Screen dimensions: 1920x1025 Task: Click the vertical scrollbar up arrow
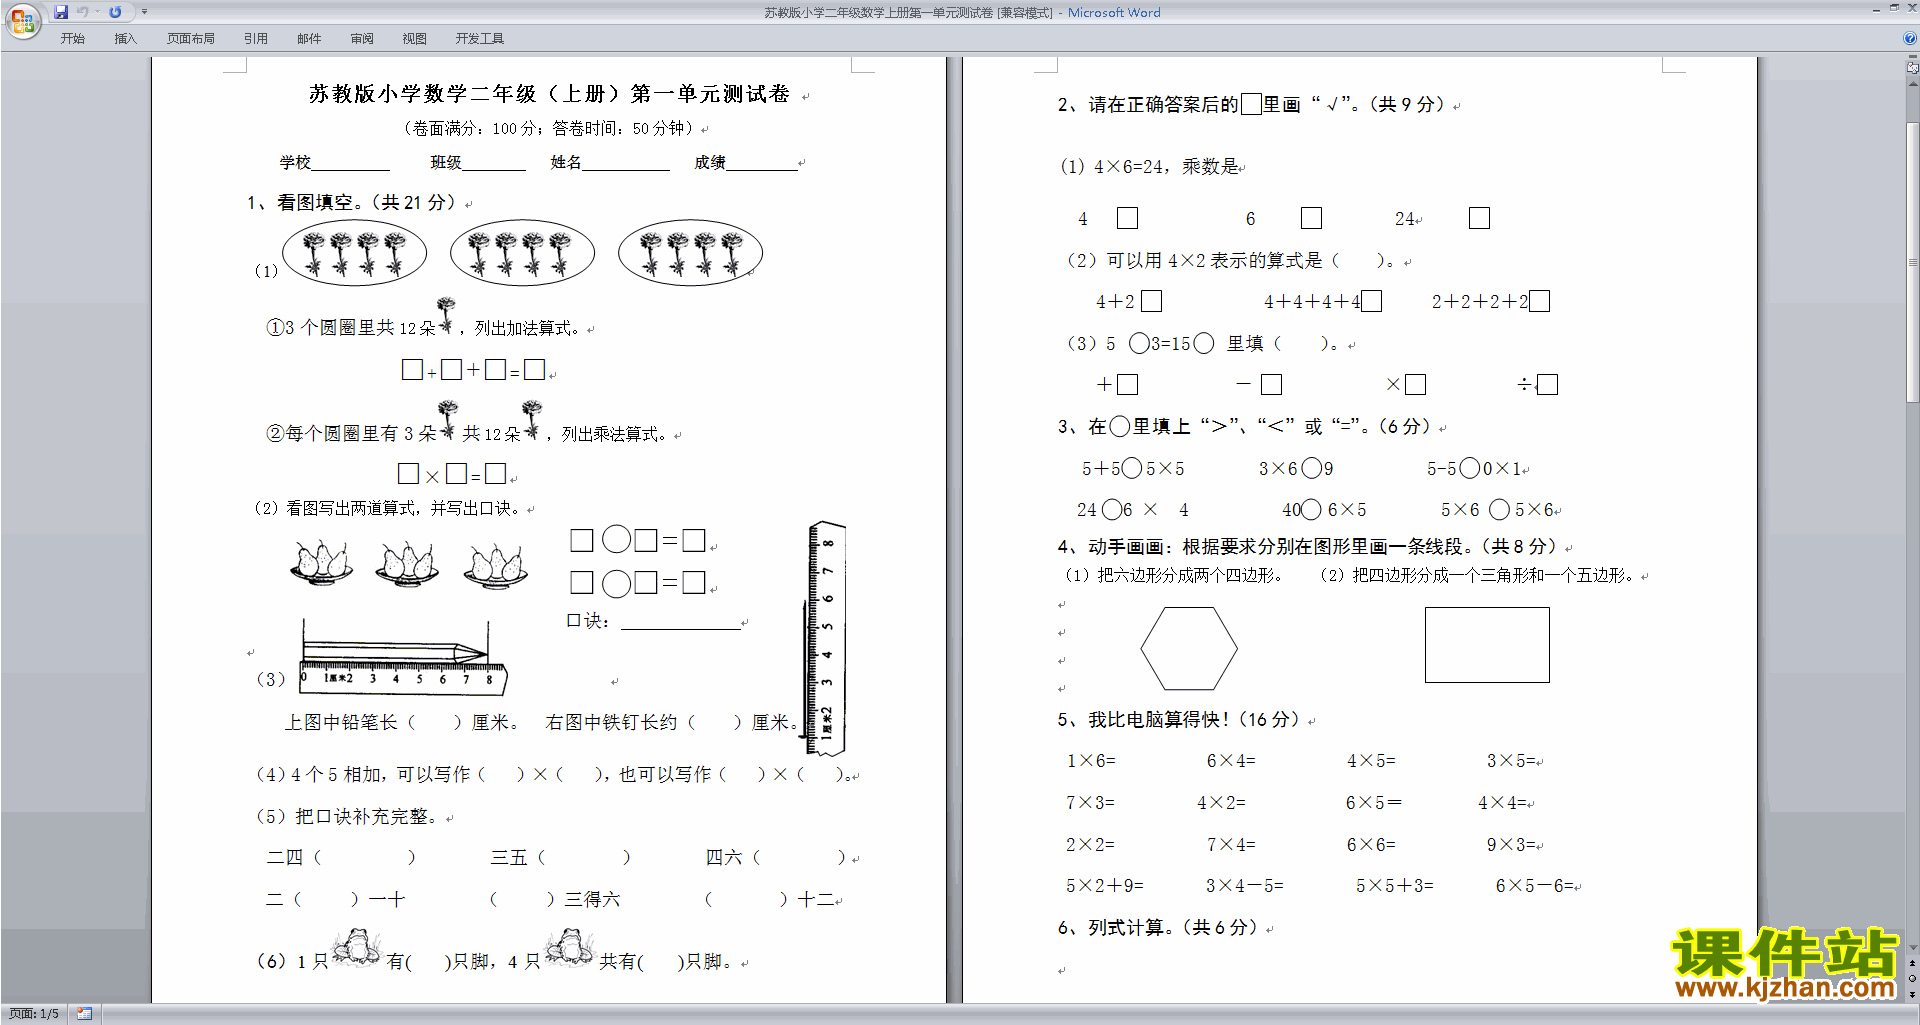tap(1912, 84)
